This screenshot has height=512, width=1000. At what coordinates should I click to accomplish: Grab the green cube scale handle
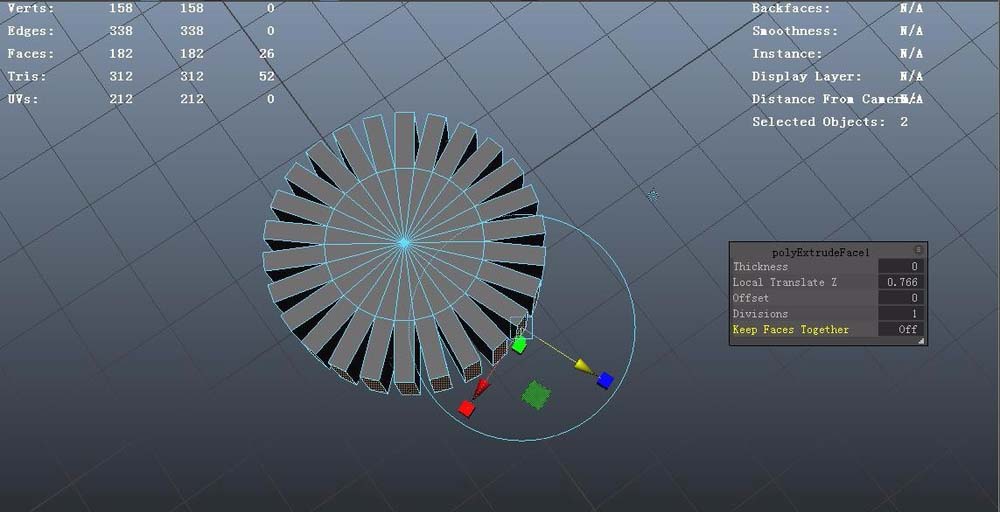point(519,346)
